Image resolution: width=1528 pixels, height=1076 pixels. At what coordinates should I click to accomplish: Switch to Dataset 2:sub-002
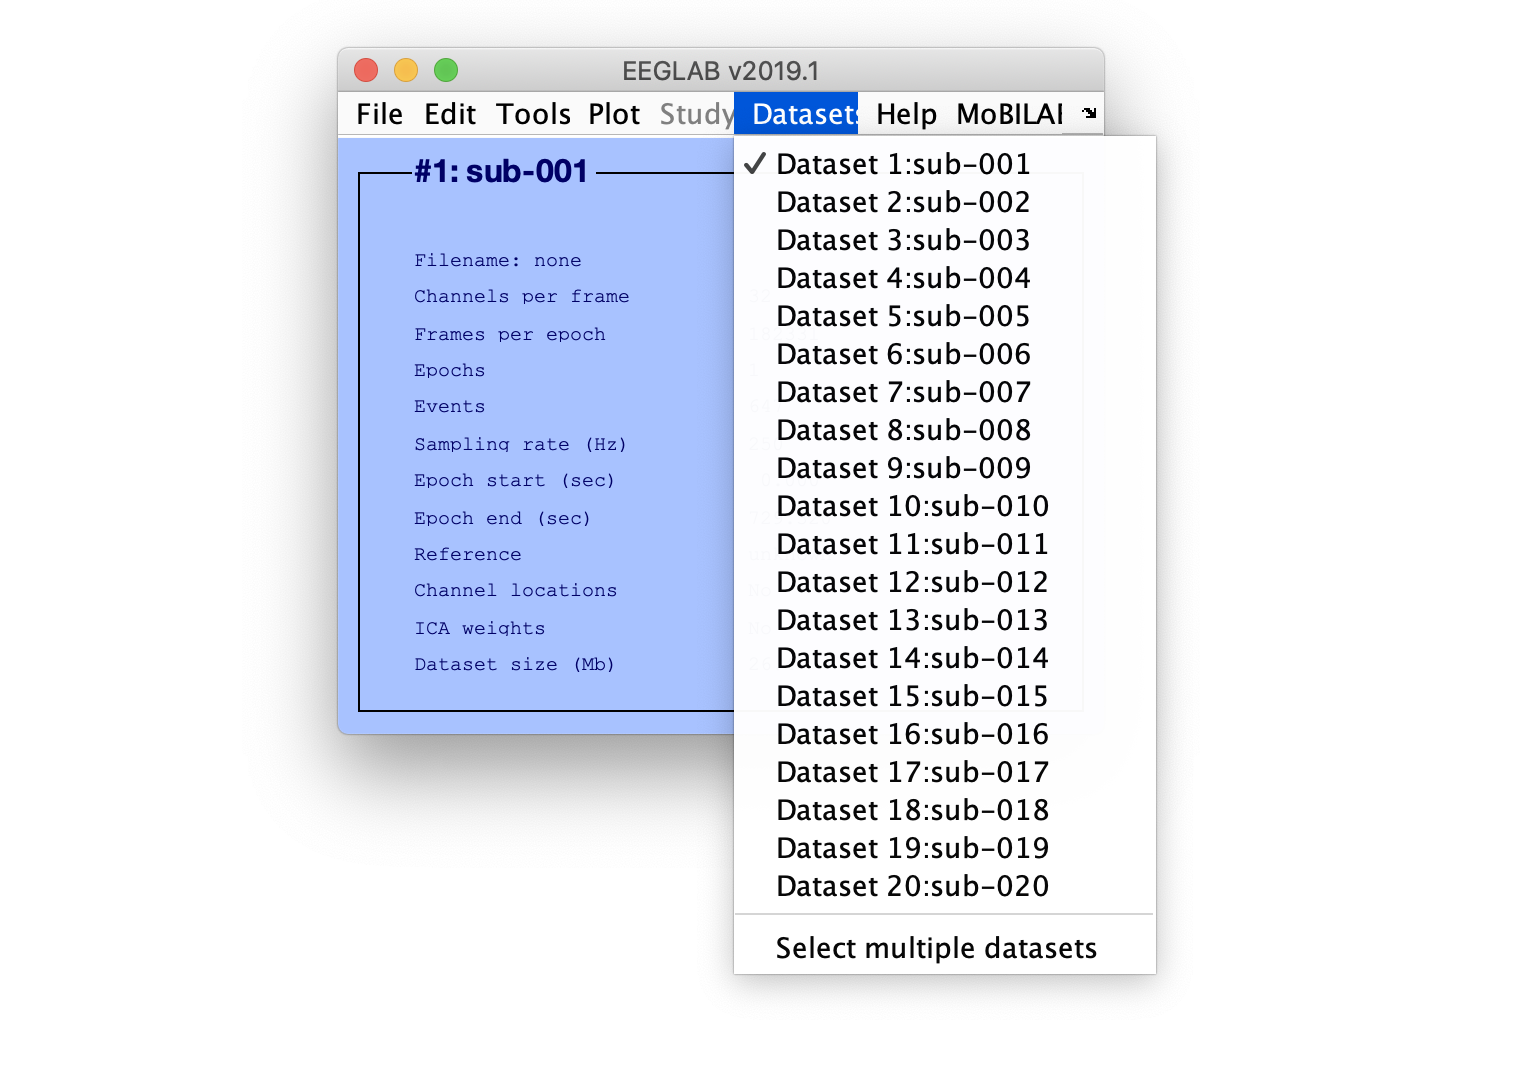(902, 202)
